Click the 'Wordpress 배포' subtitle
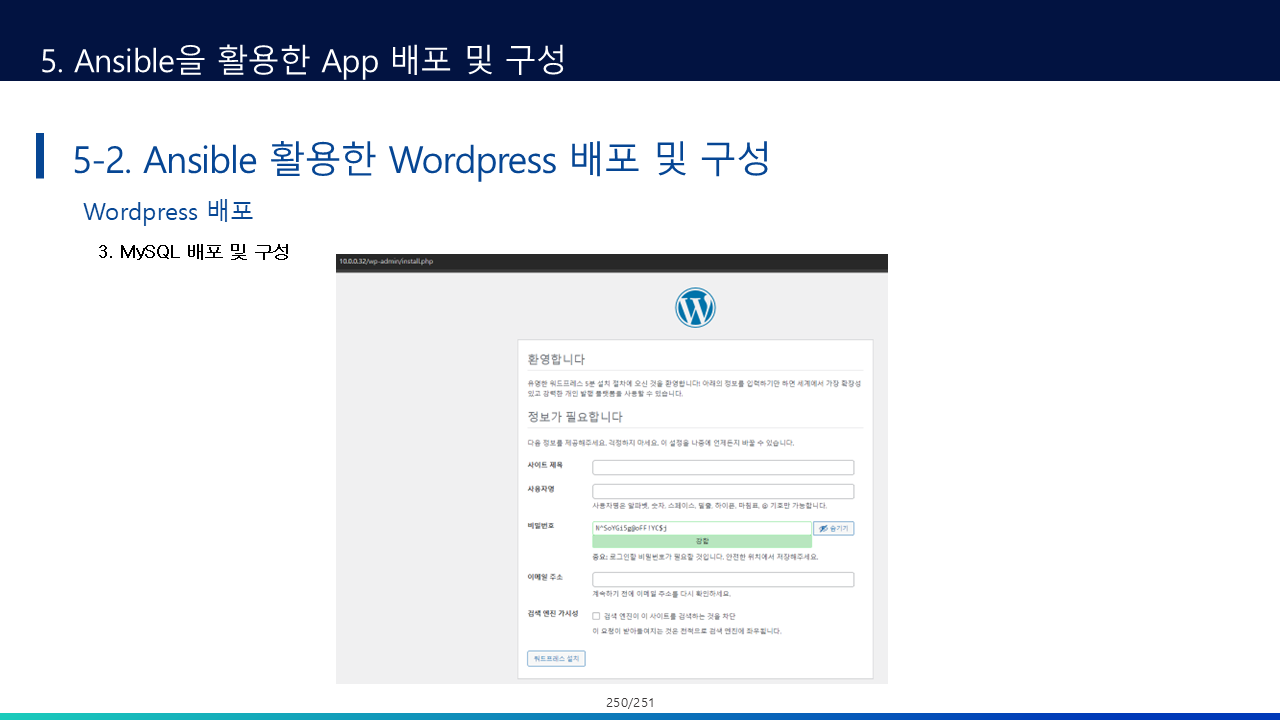 coord(168,211)
